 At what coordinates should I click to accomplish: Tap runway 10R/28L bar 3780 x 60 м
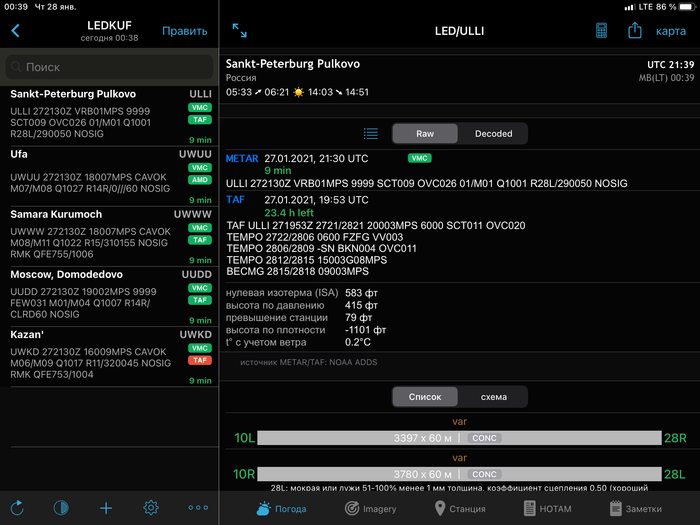[x=459, y=474]
